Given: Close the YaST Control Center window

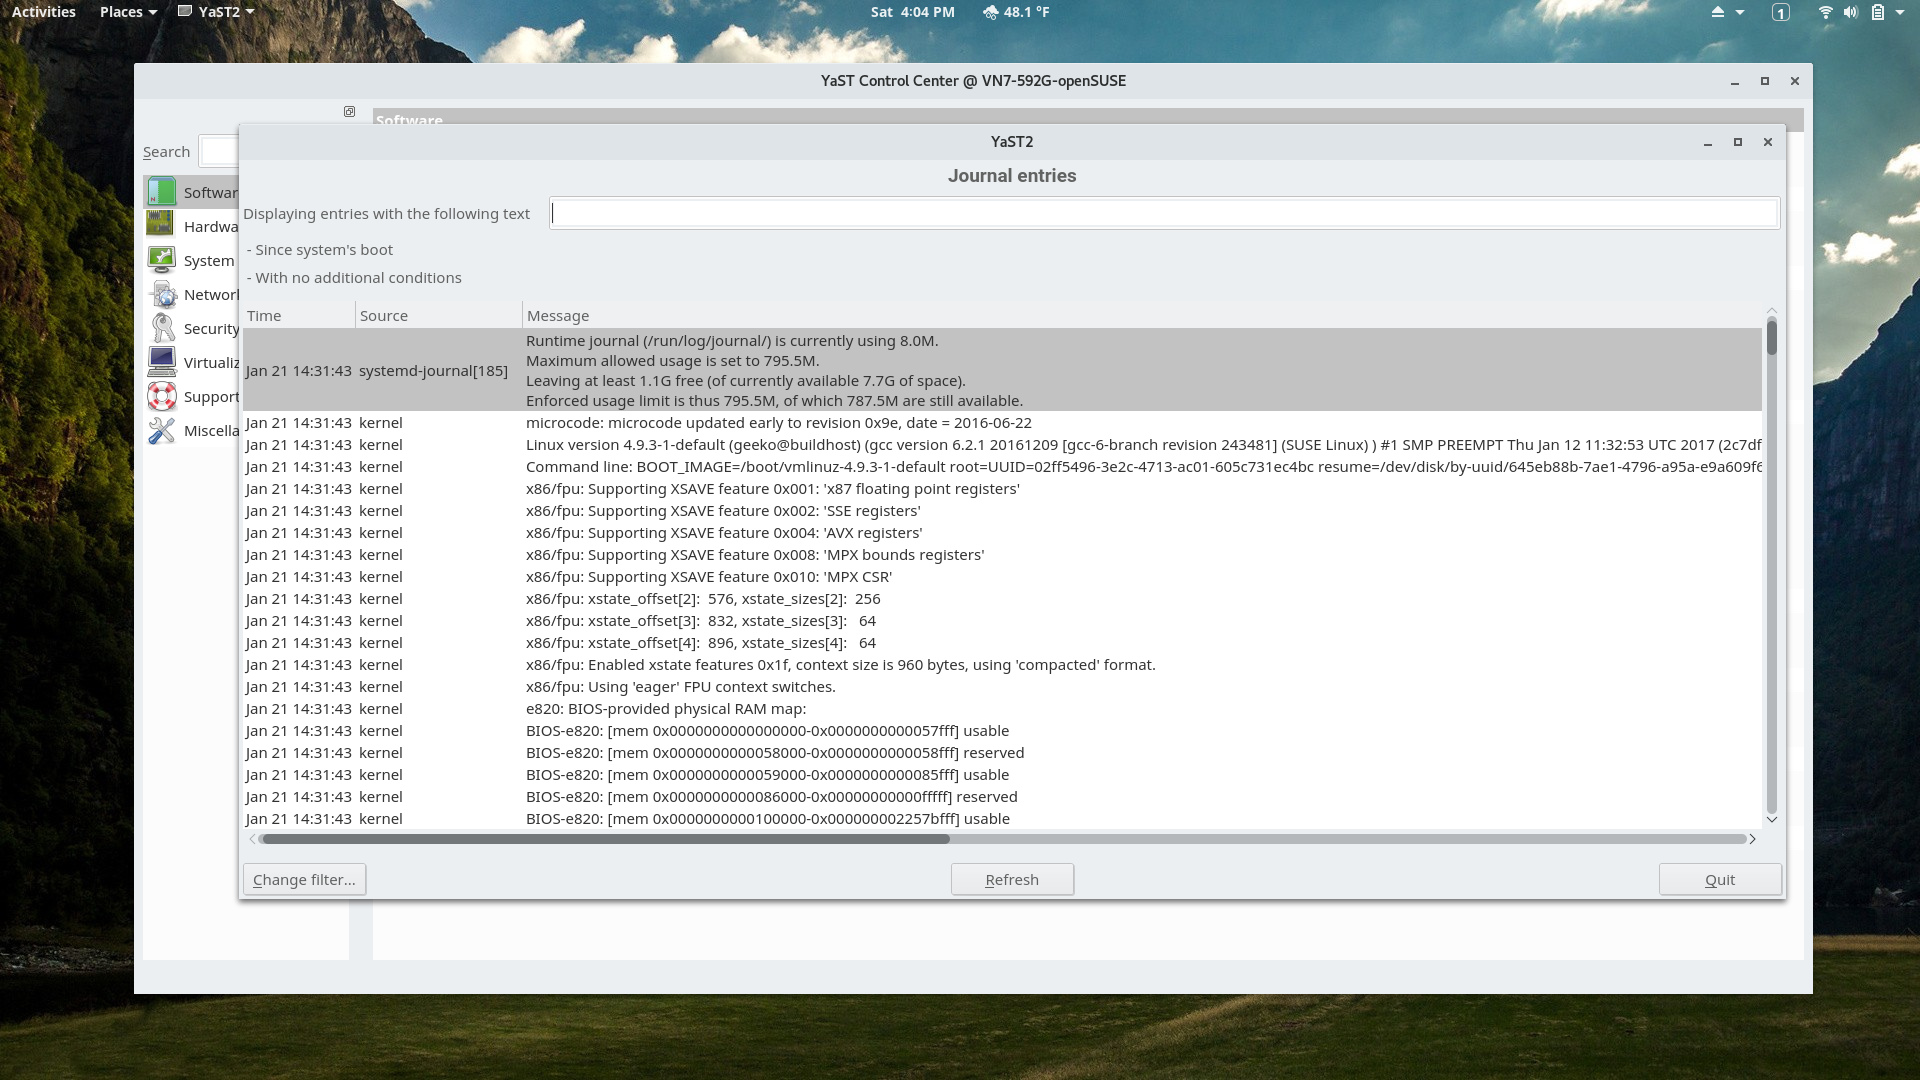Looking at the screenshot, I should (x=1795, y=81).
